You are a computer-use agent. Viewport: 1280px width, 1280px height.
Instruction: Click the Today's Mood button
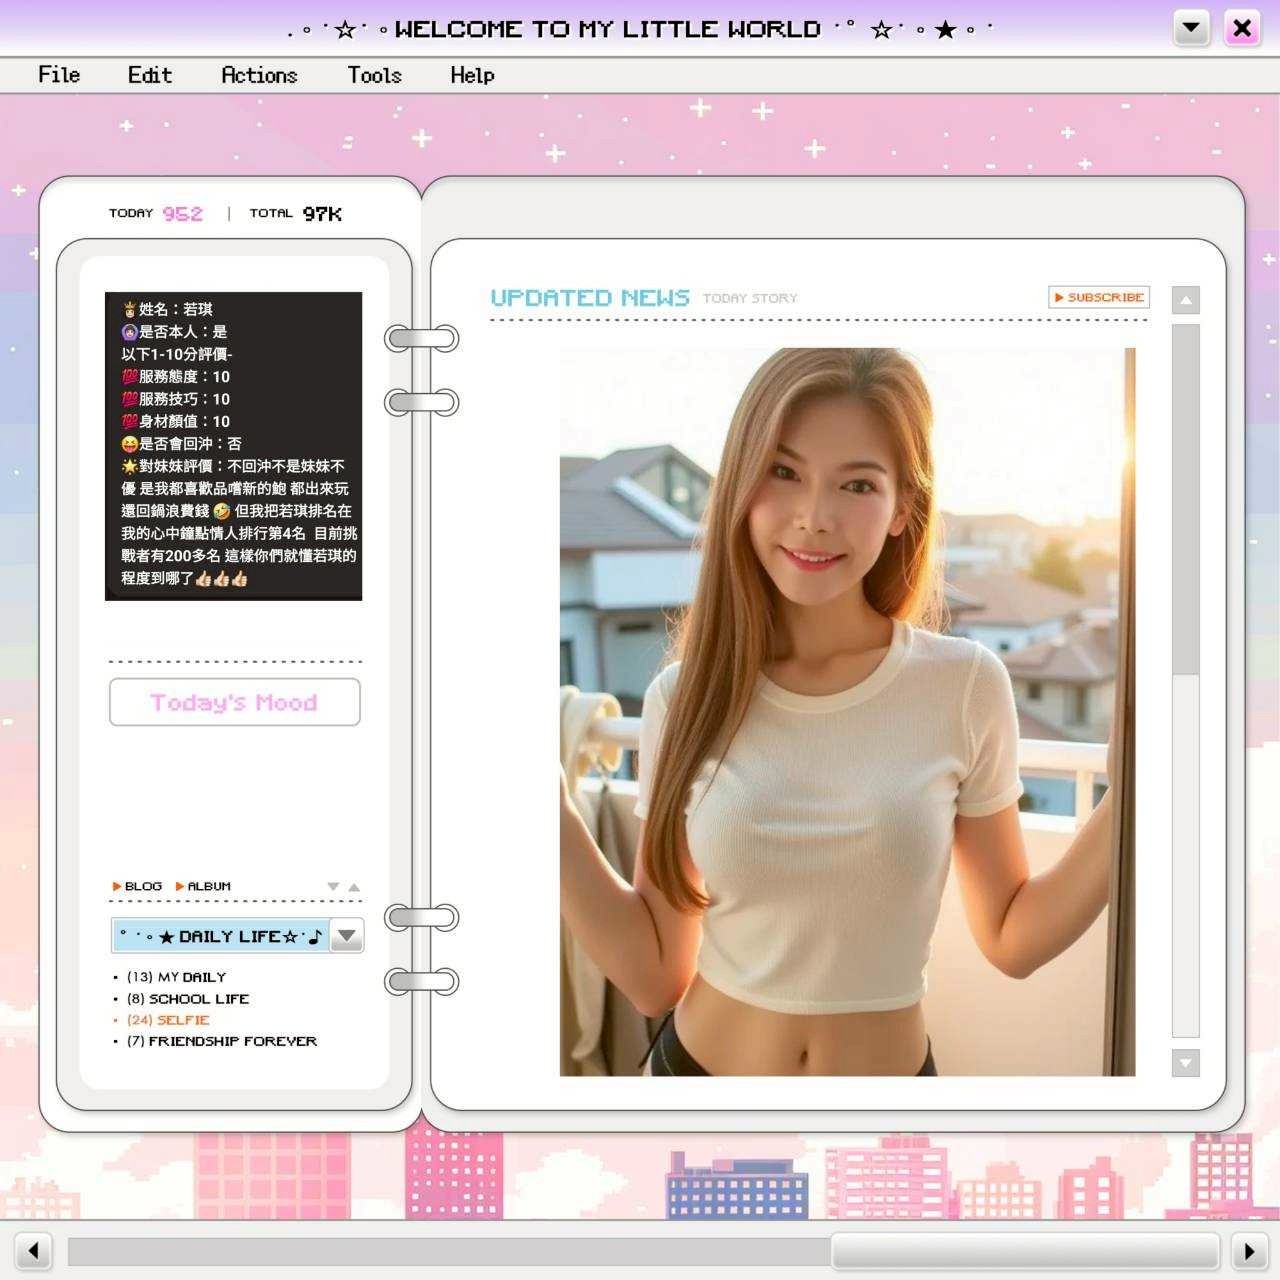(234, 702)
